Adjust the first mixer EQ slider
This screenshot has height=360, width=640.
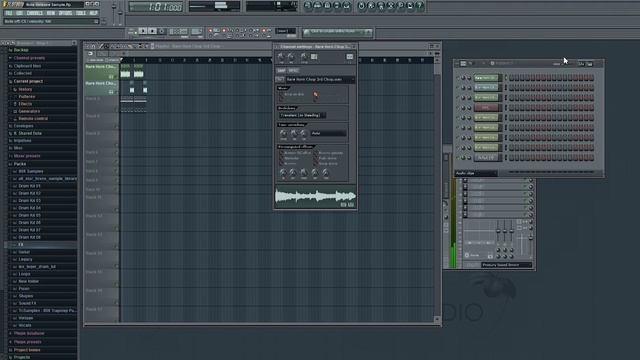tap(498, 231)
